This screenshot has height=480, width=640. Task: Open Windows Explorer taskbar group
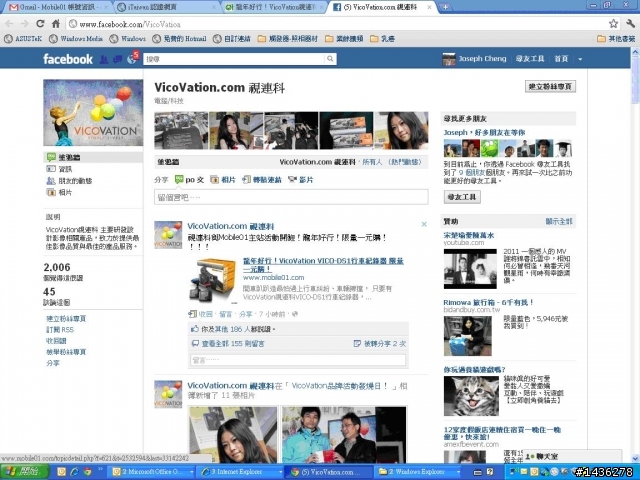(416, 472)
